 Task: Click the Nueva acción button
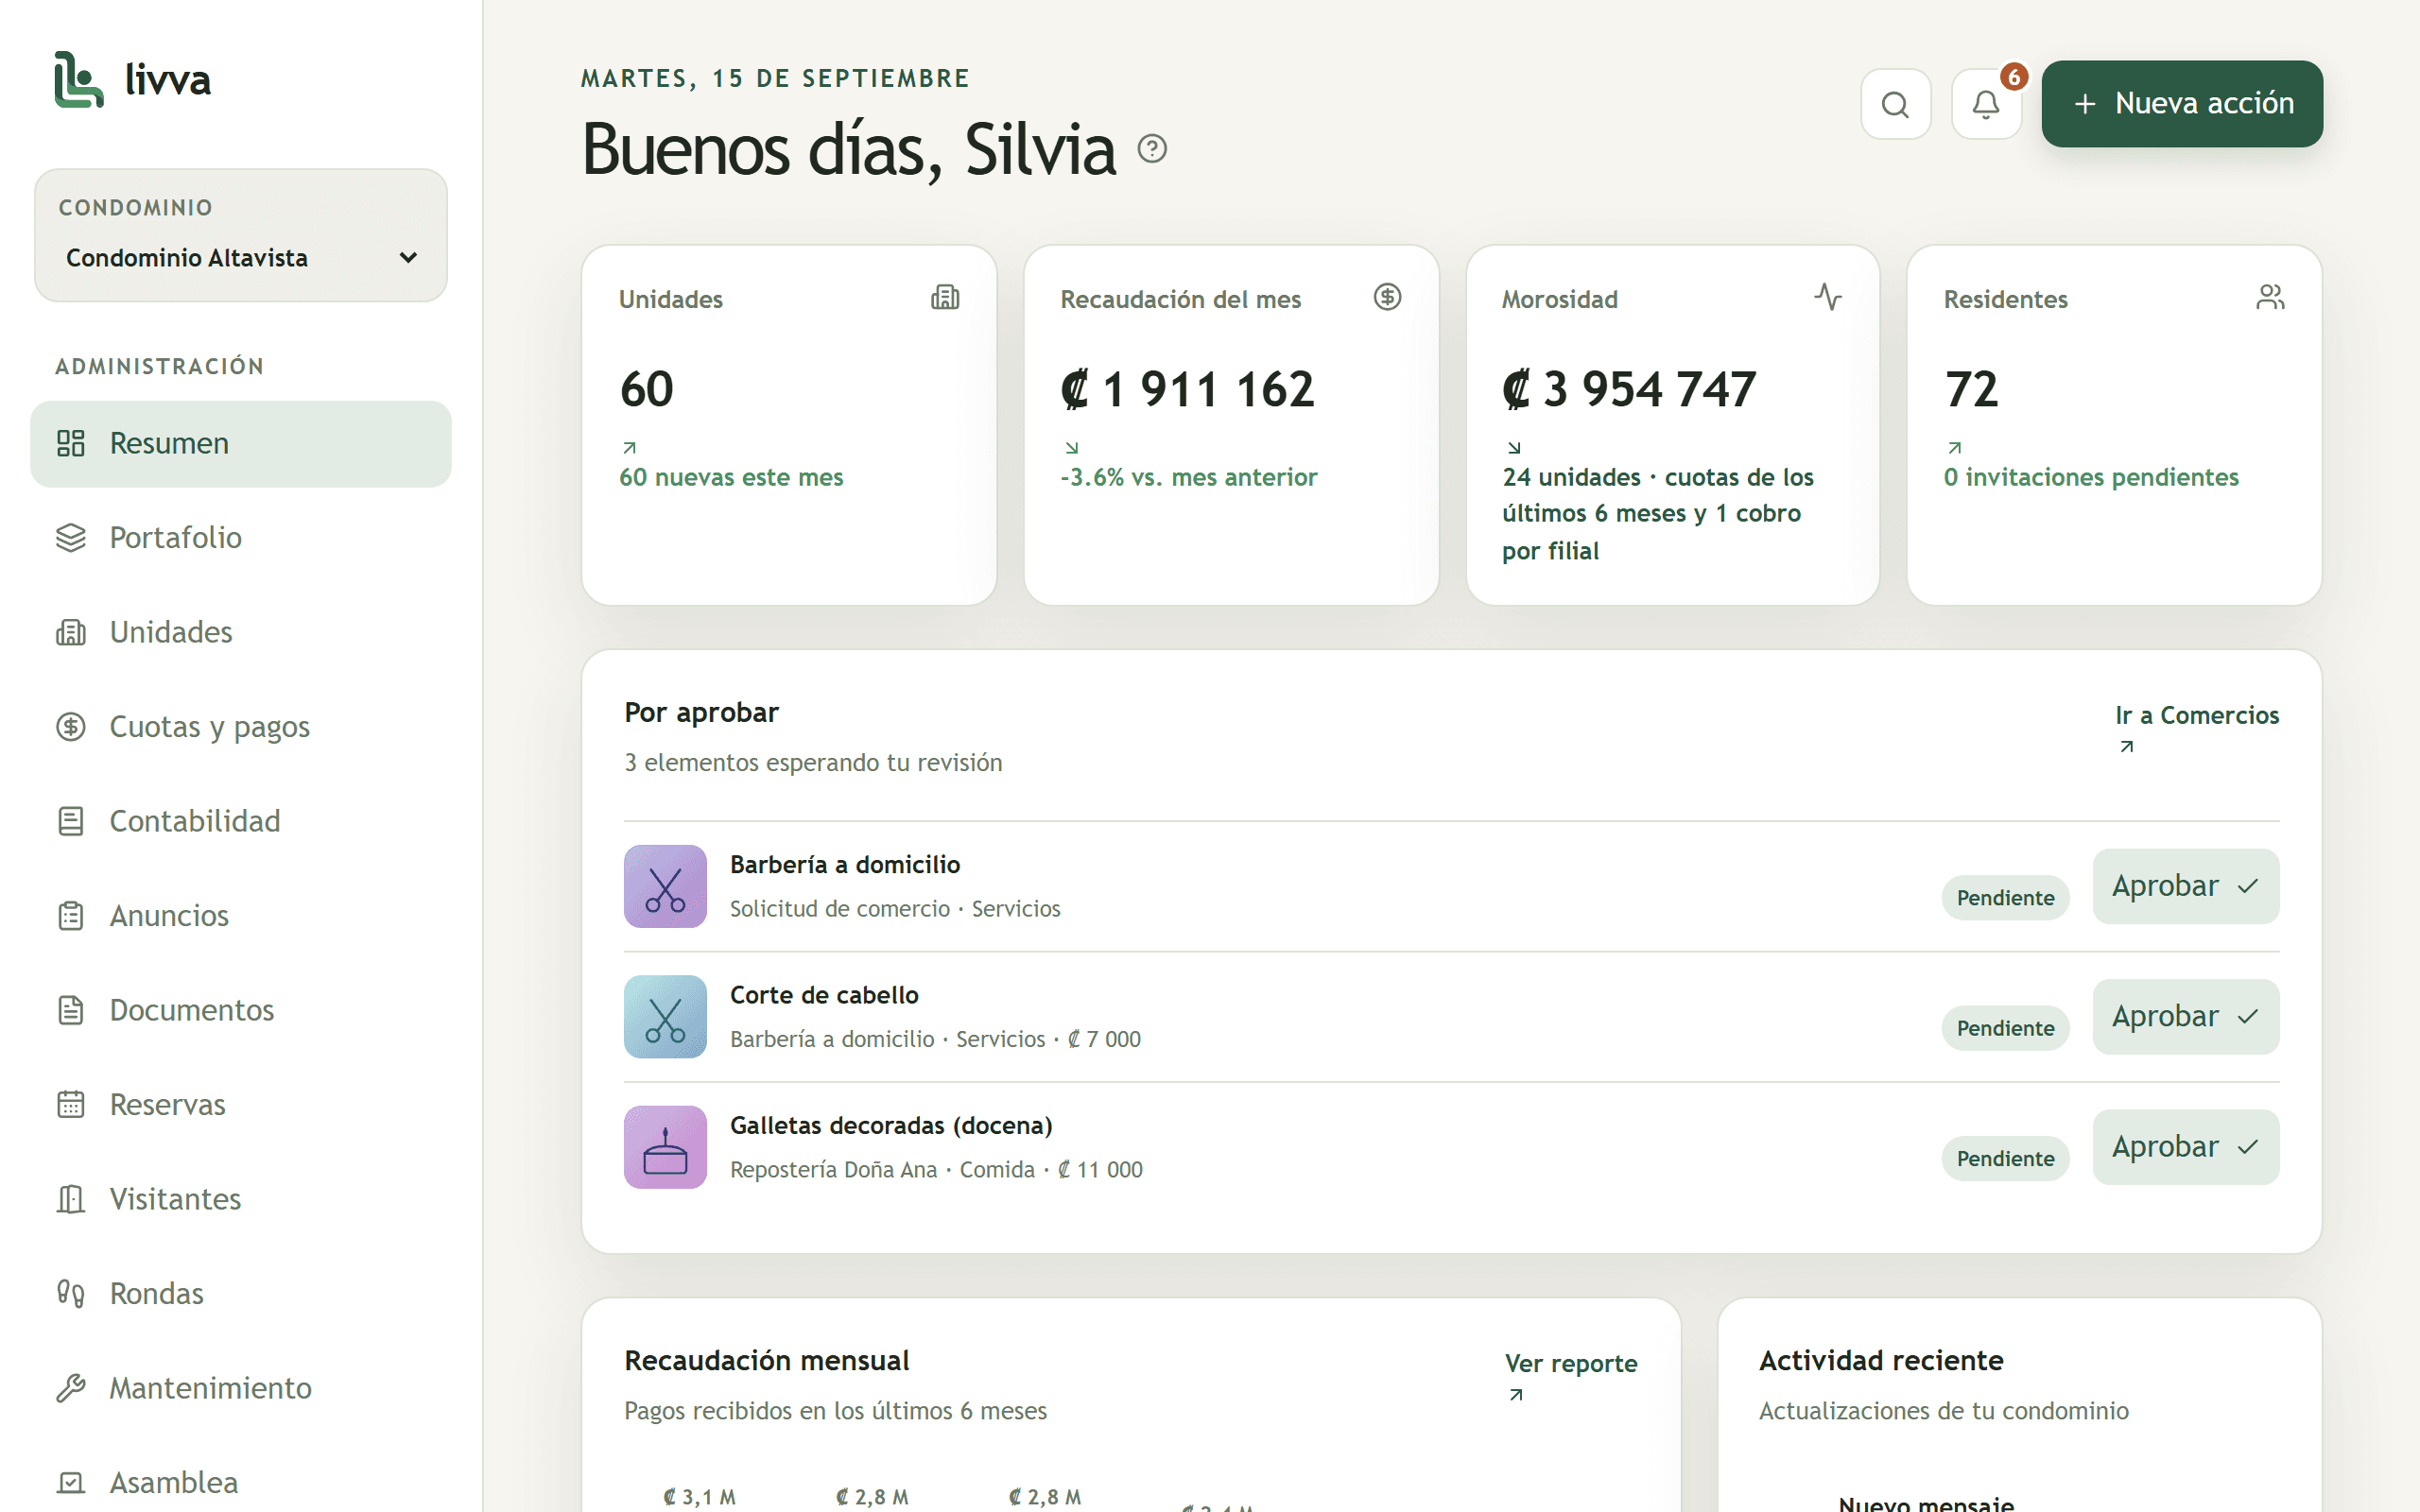click(x=2182, y=104)
